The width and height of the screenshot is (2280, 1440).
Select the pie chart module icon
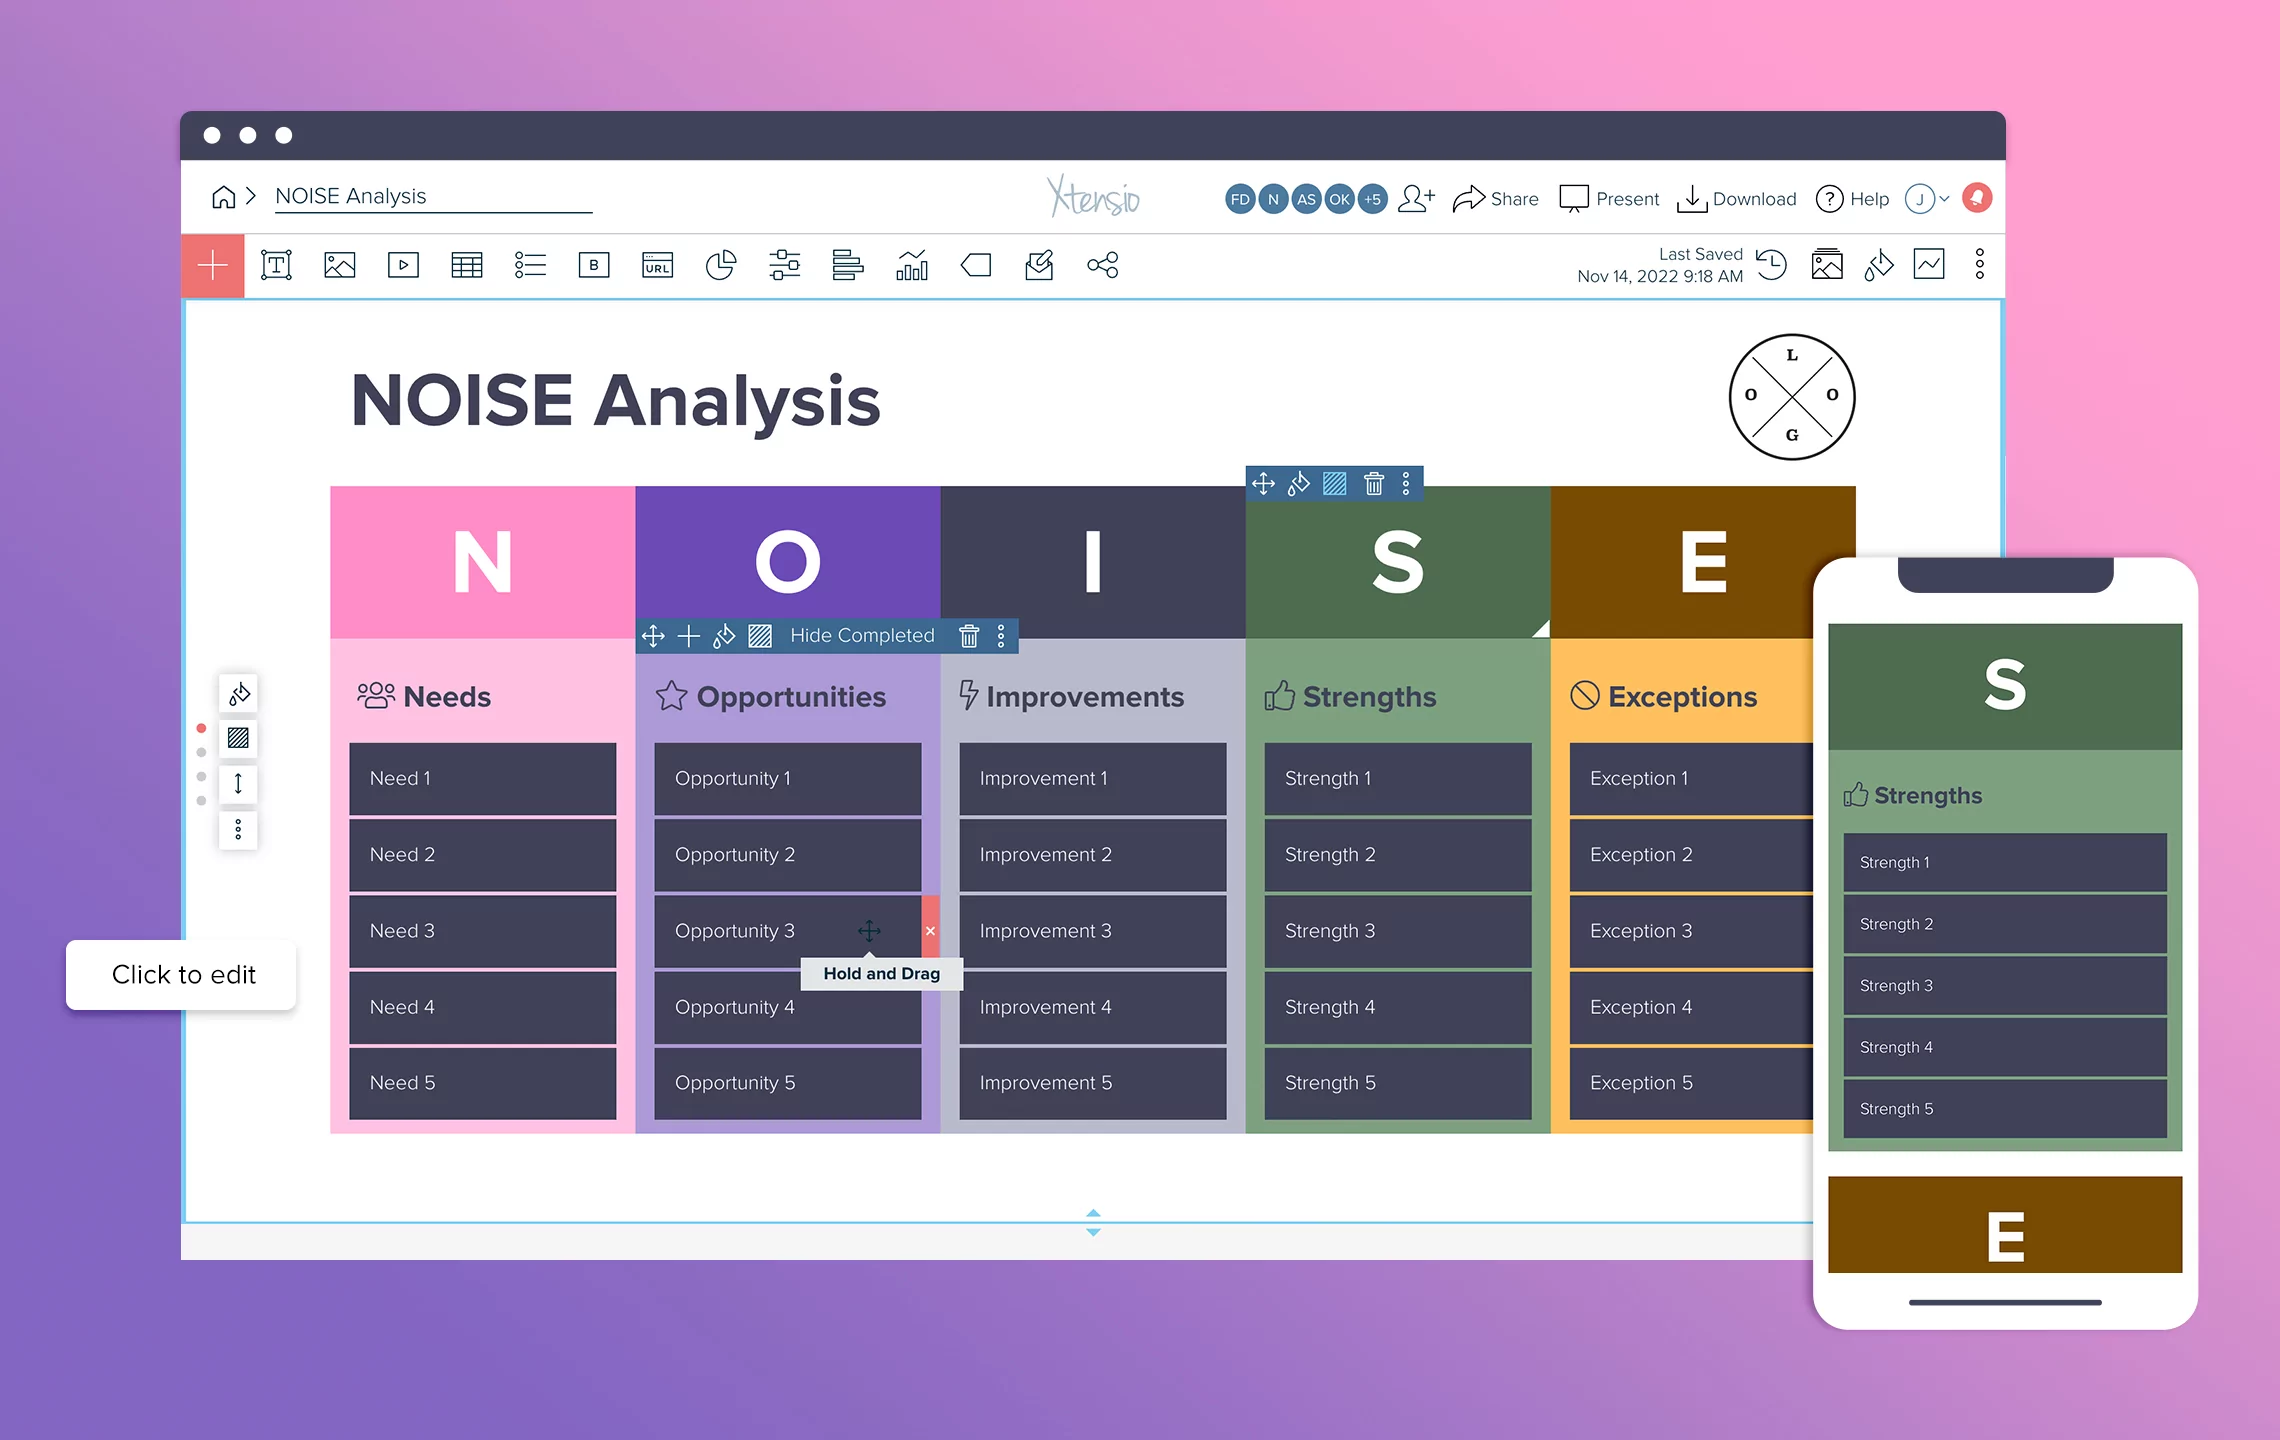720,266
